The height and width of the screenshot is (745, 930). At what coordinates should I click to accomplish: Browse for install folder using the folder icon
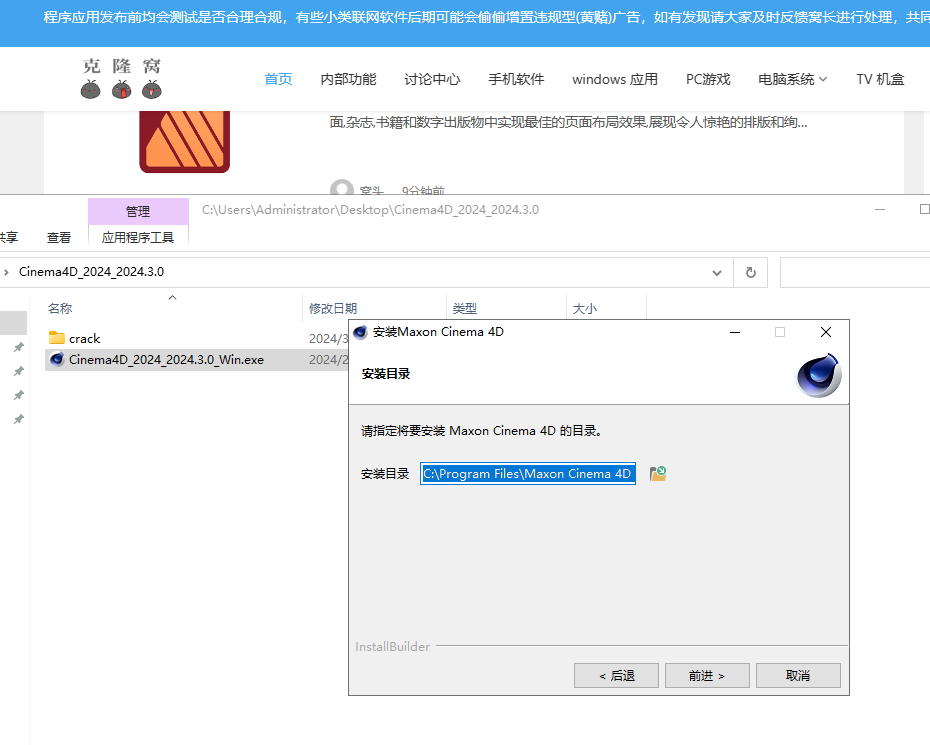pos(658,473)
